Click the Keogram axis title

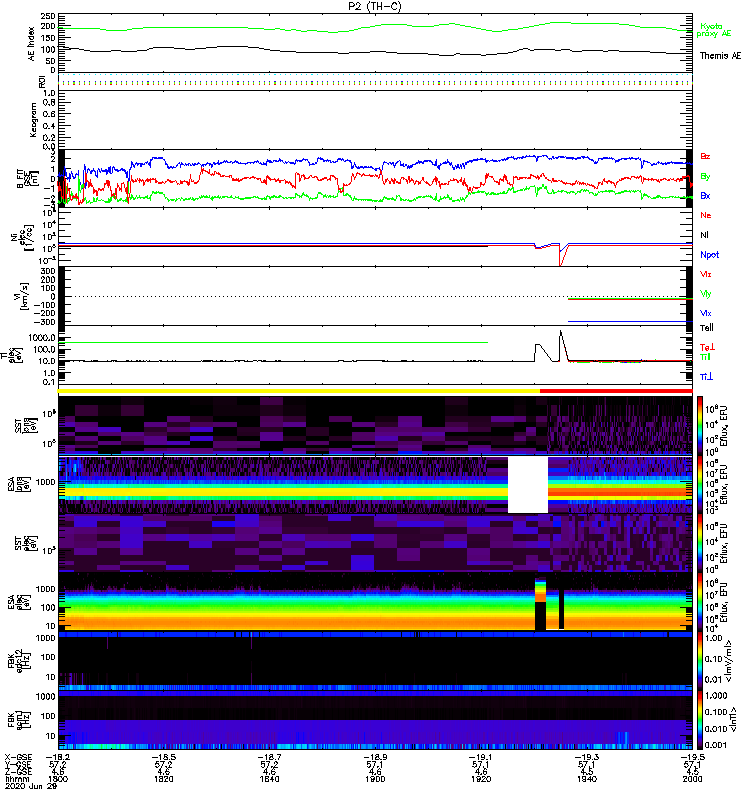[33, 119]
